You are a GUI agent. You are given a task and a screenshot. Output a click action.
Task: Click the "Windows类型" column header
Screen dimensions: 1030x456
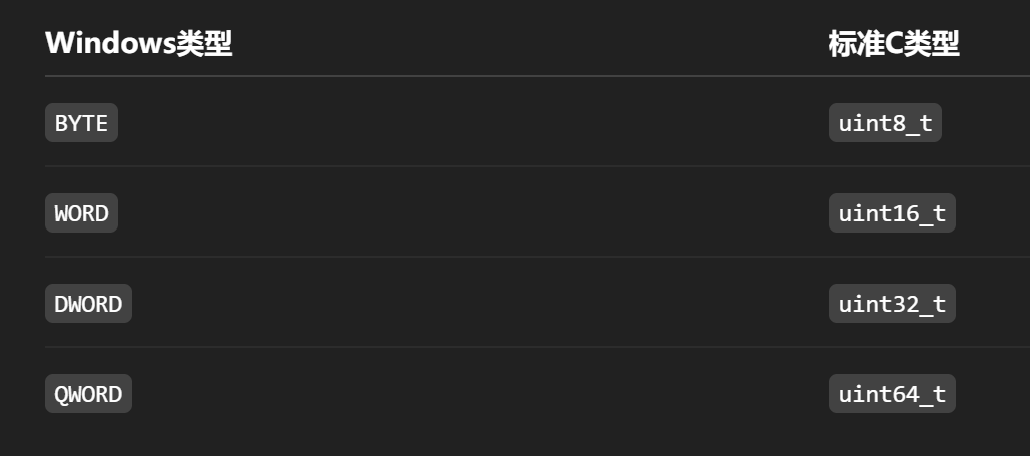[138, 44]
